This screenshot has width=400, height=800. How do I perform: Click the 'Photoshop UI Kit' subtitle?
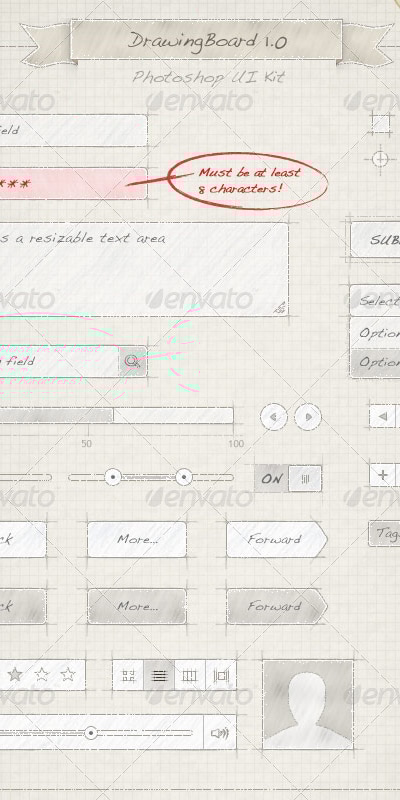(x=209, y=78)
